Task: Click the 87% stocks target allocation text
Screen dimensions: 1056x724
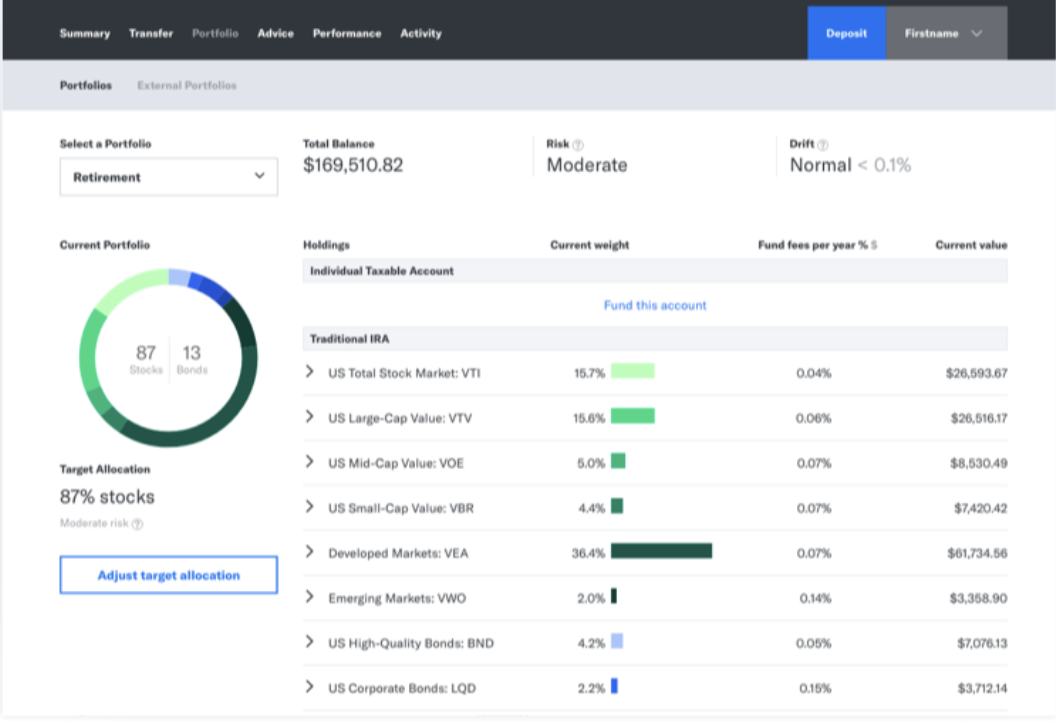Action: (107, 497)
